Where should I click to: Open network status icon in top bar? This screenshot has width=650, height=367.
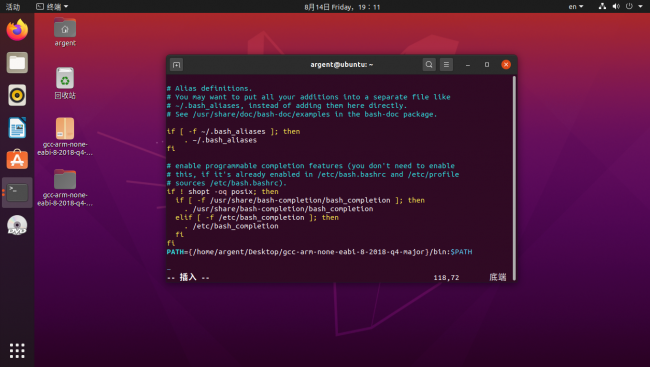pyautogui.click(x=602, y=6)
